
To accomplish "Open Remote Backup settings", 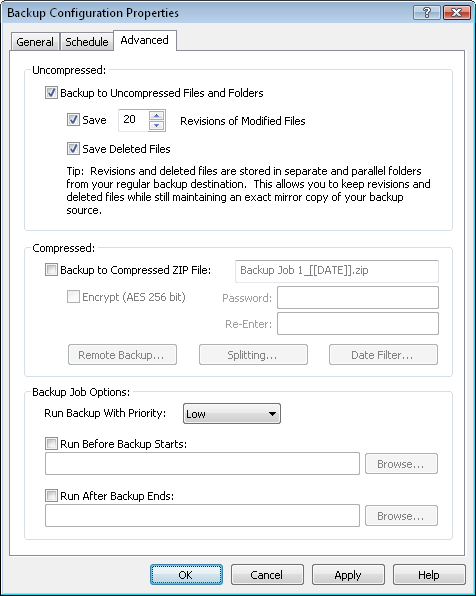I will point(122,355).
